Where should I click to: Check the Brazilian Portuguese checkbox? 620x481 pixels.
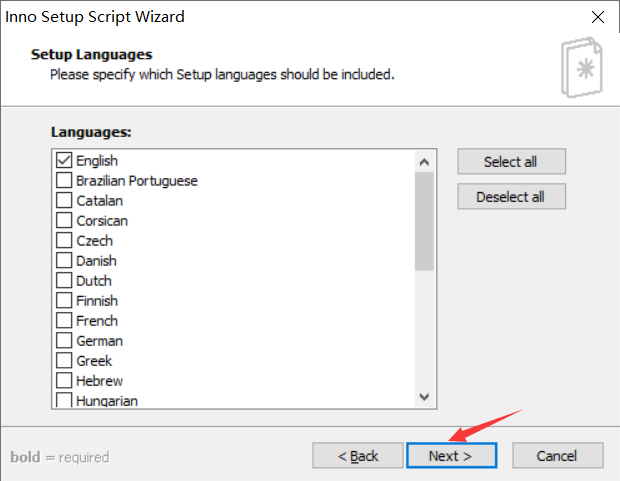click(64, 180)
